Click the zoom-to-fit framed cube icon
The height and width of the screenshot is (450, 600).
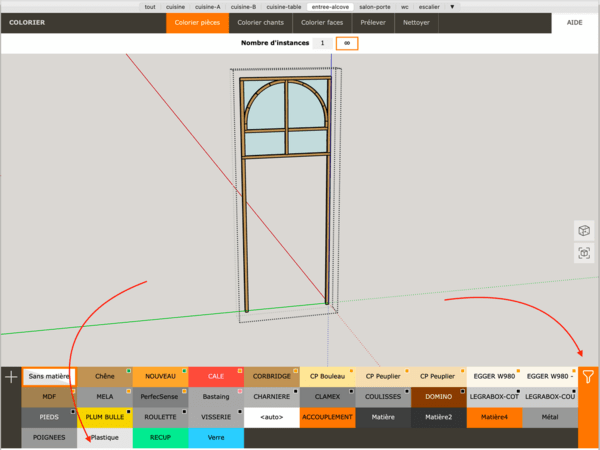tap(584, 254)
